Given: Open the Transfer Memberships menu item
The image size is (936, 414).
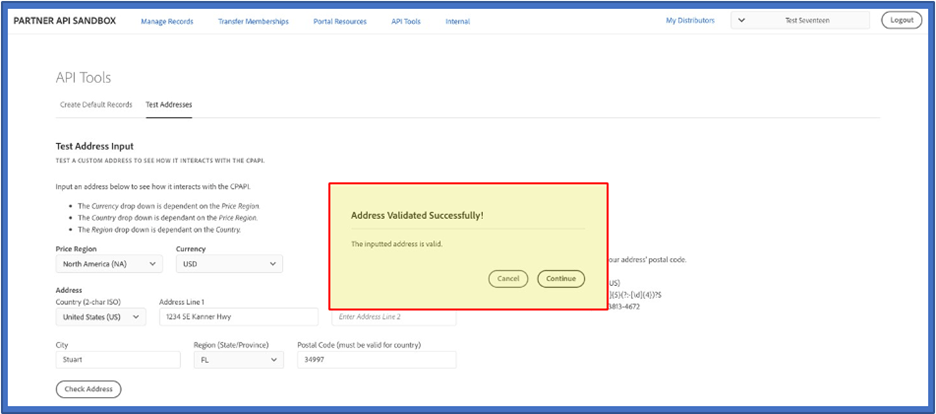Looking at the screenshot, I should pos(253,21).
